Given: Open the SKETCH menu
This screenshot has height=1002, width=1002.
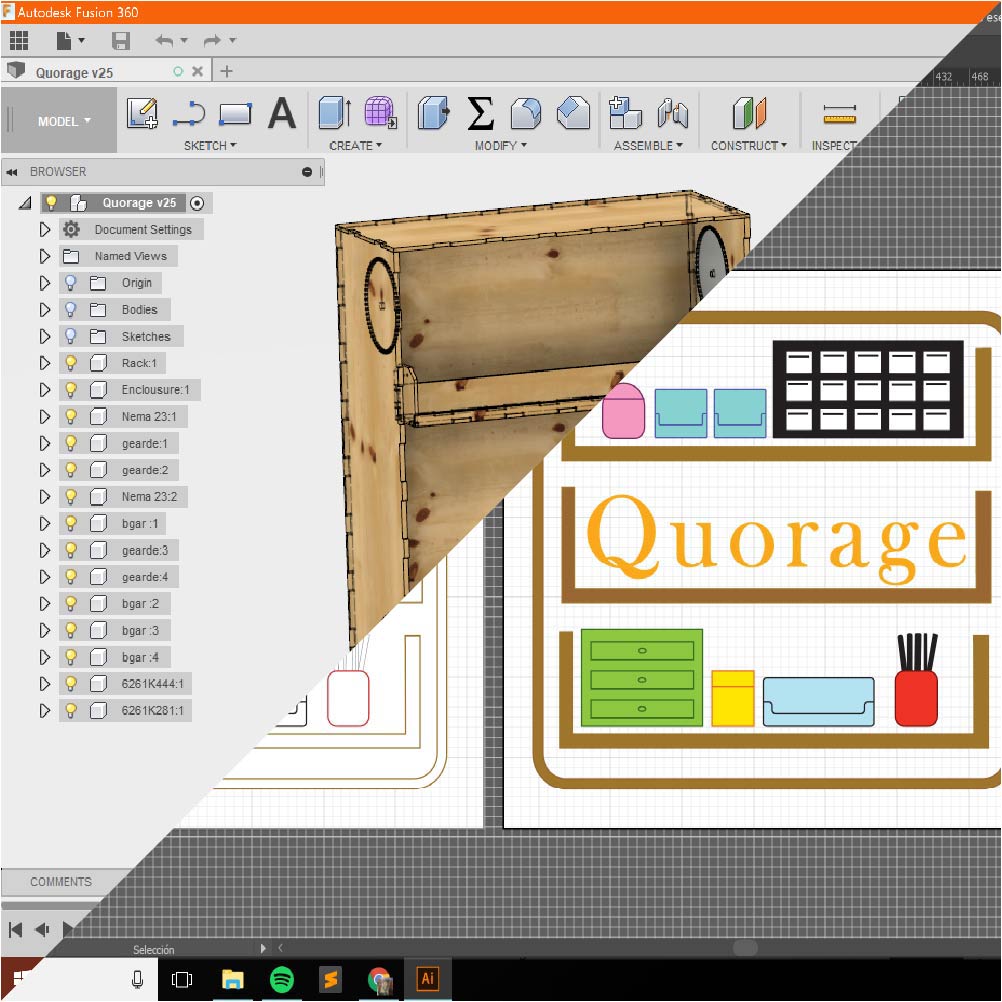Looking at the screenshot, I should (210, 146).
